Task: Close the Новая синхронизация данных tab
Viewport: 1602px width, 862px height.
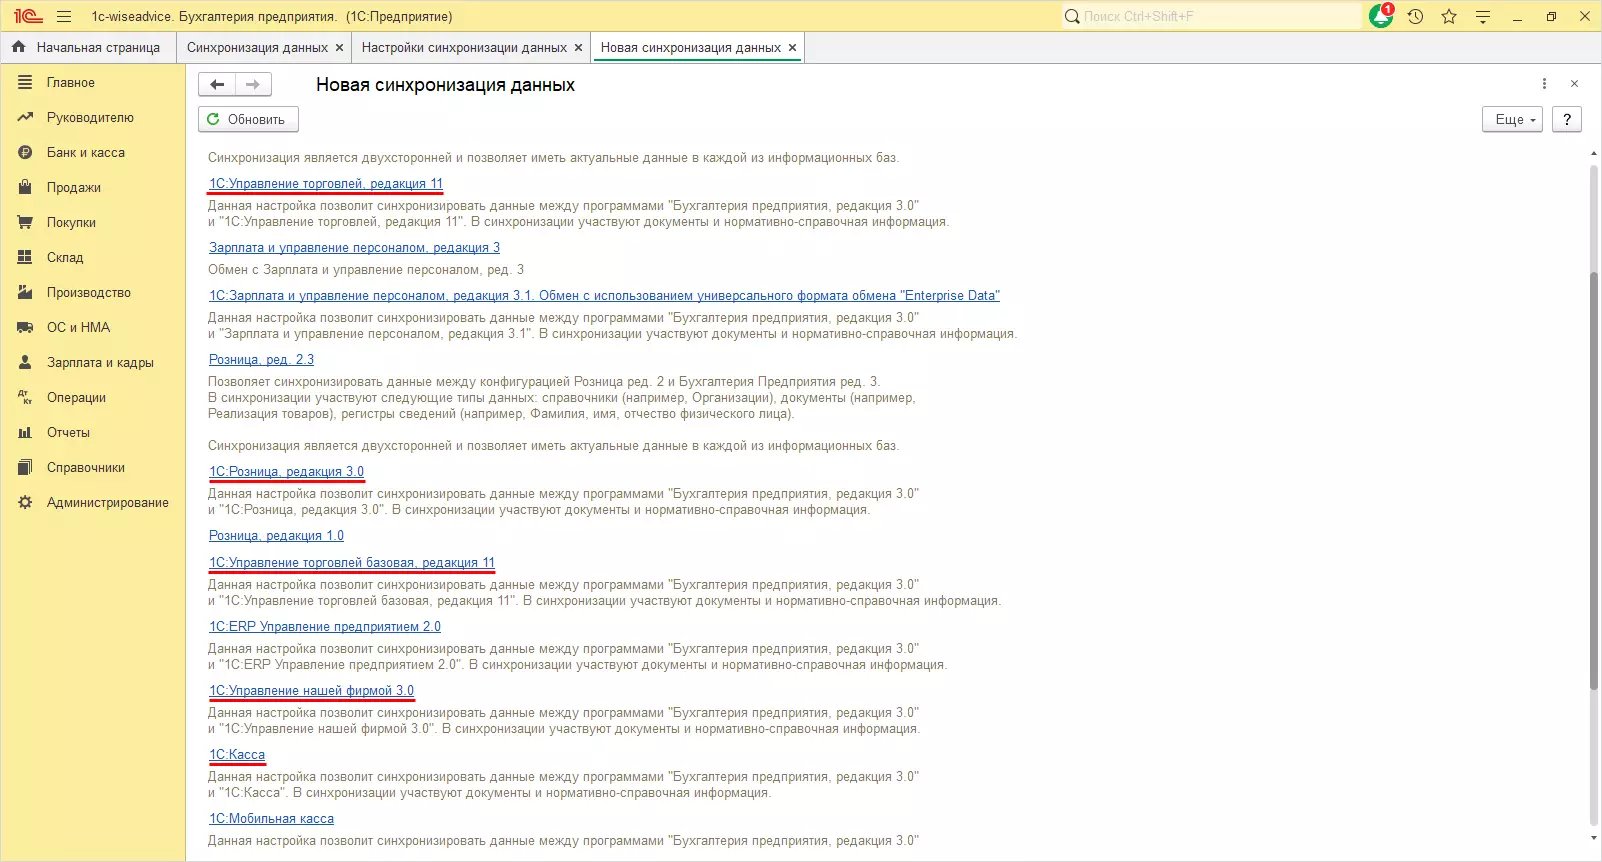Action: 793,48
